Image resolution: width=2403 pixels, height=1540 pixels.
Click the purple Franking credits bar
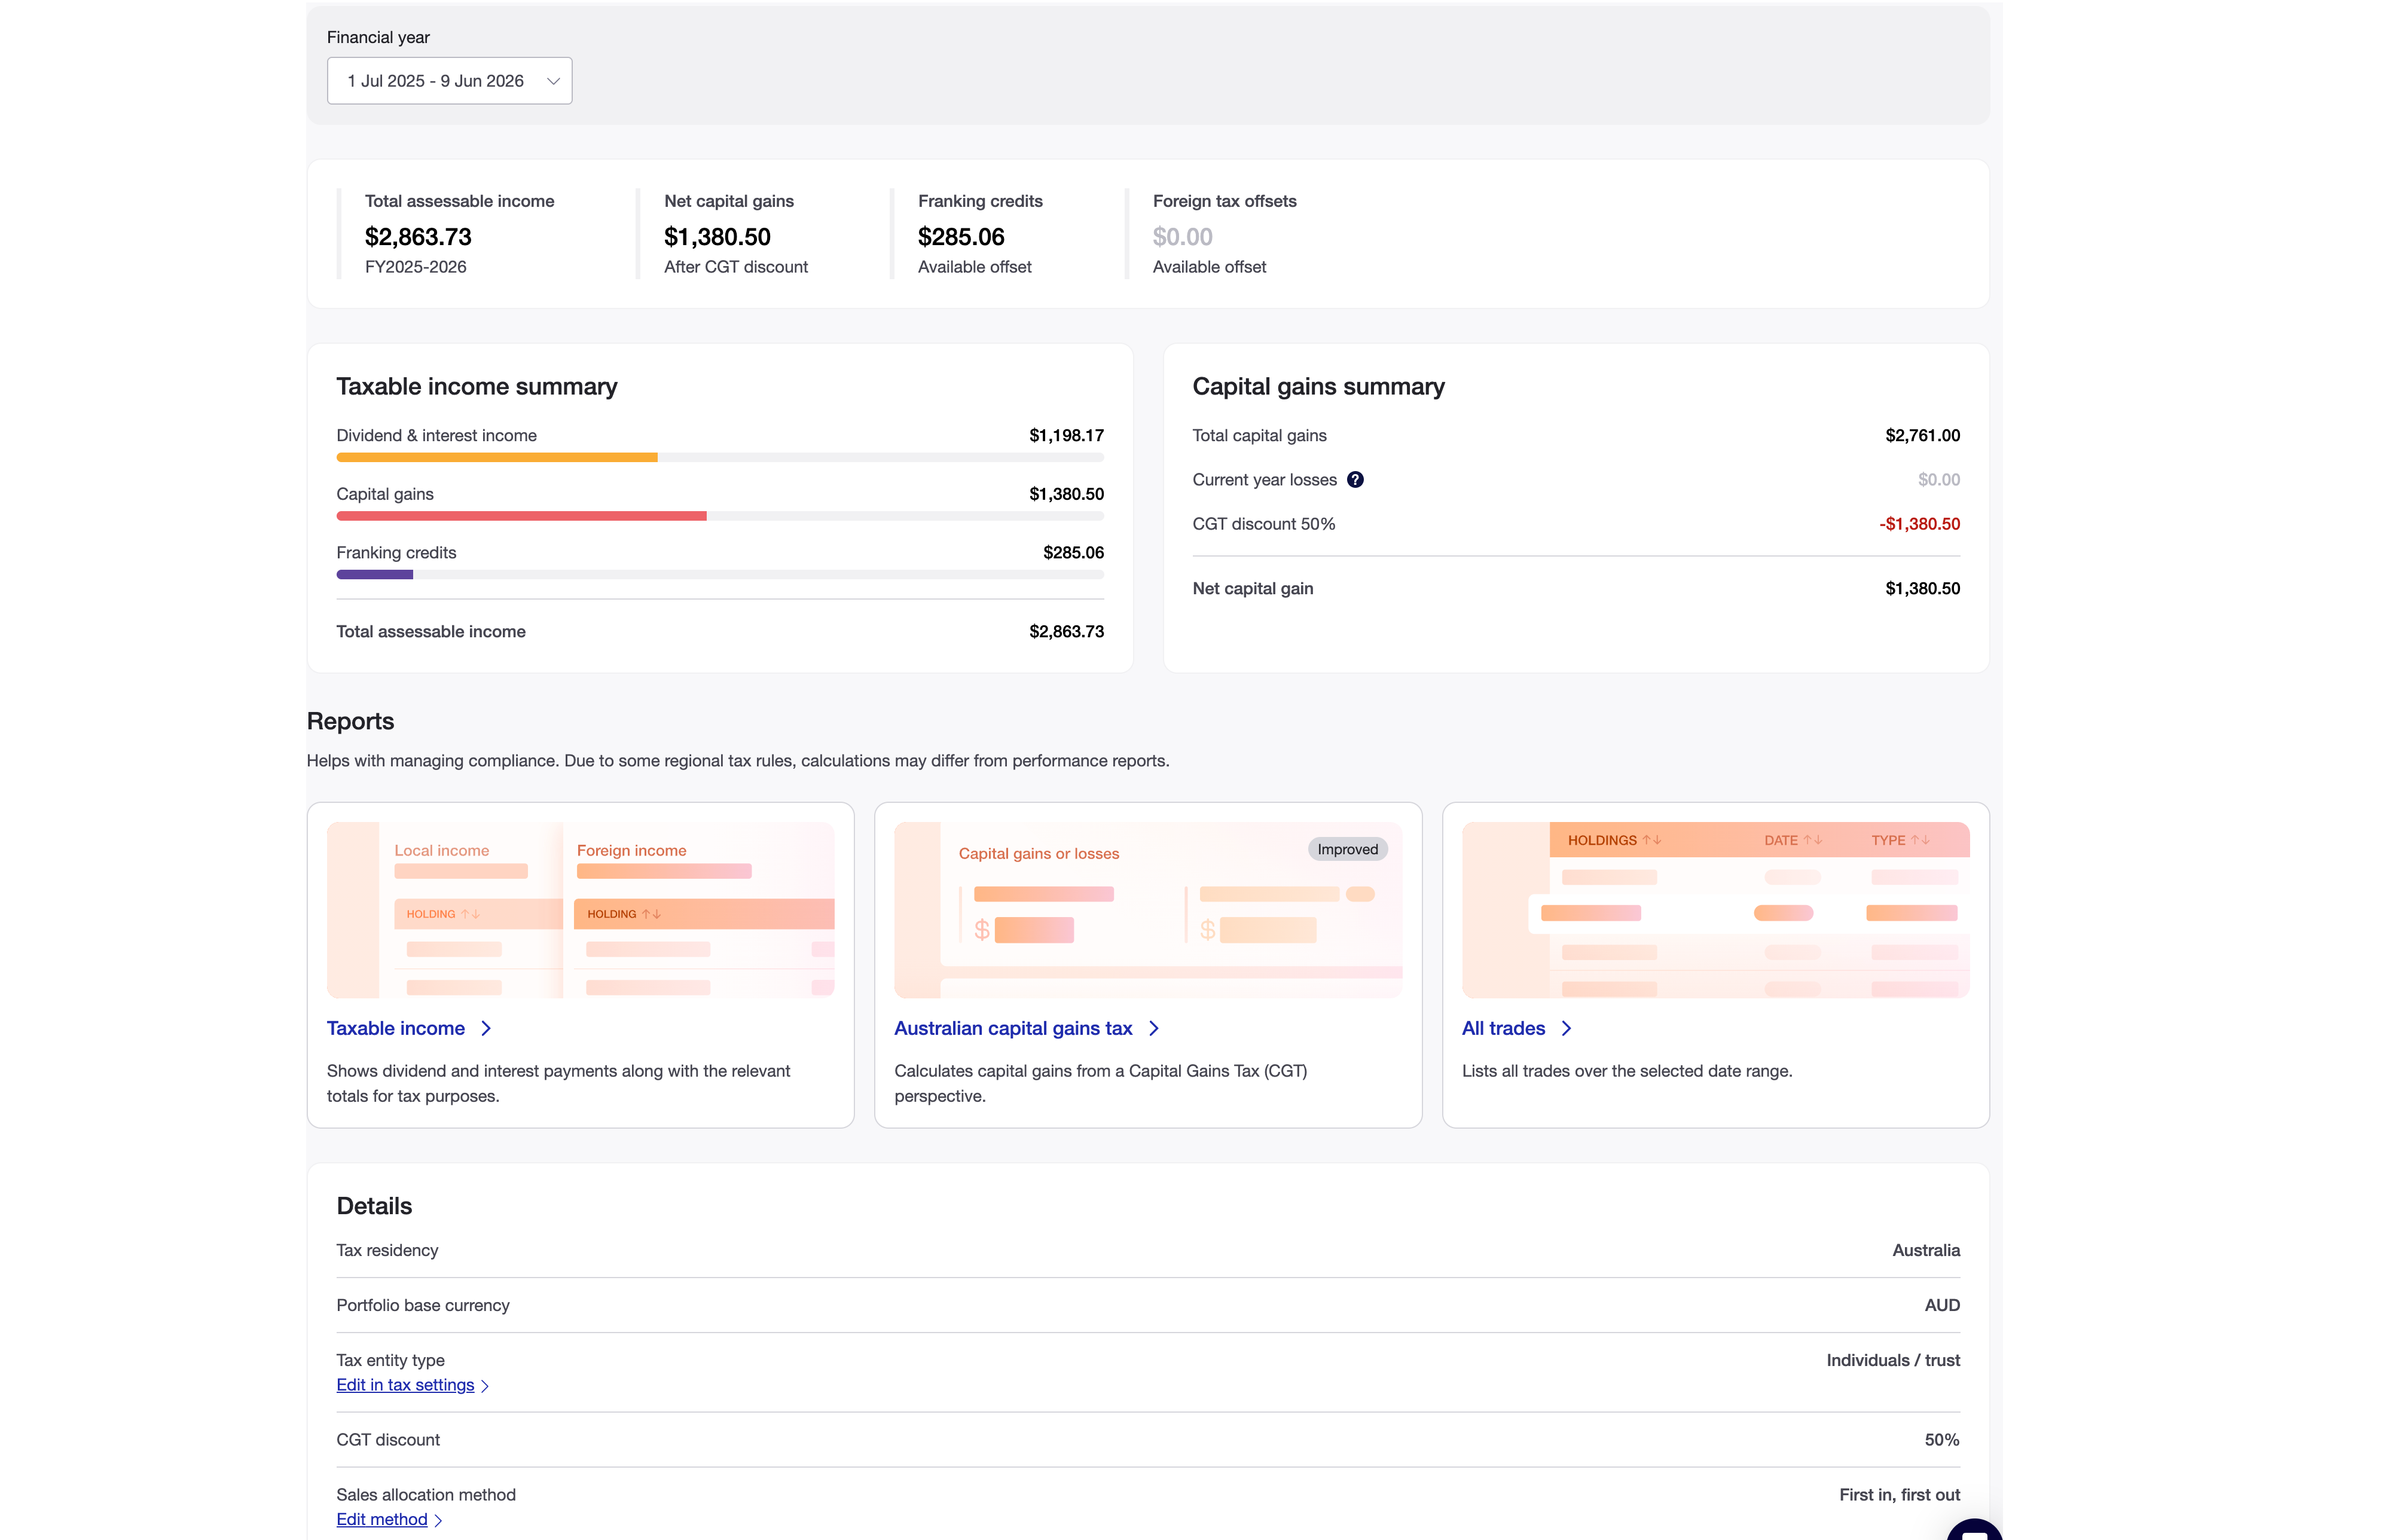[374, 575]
